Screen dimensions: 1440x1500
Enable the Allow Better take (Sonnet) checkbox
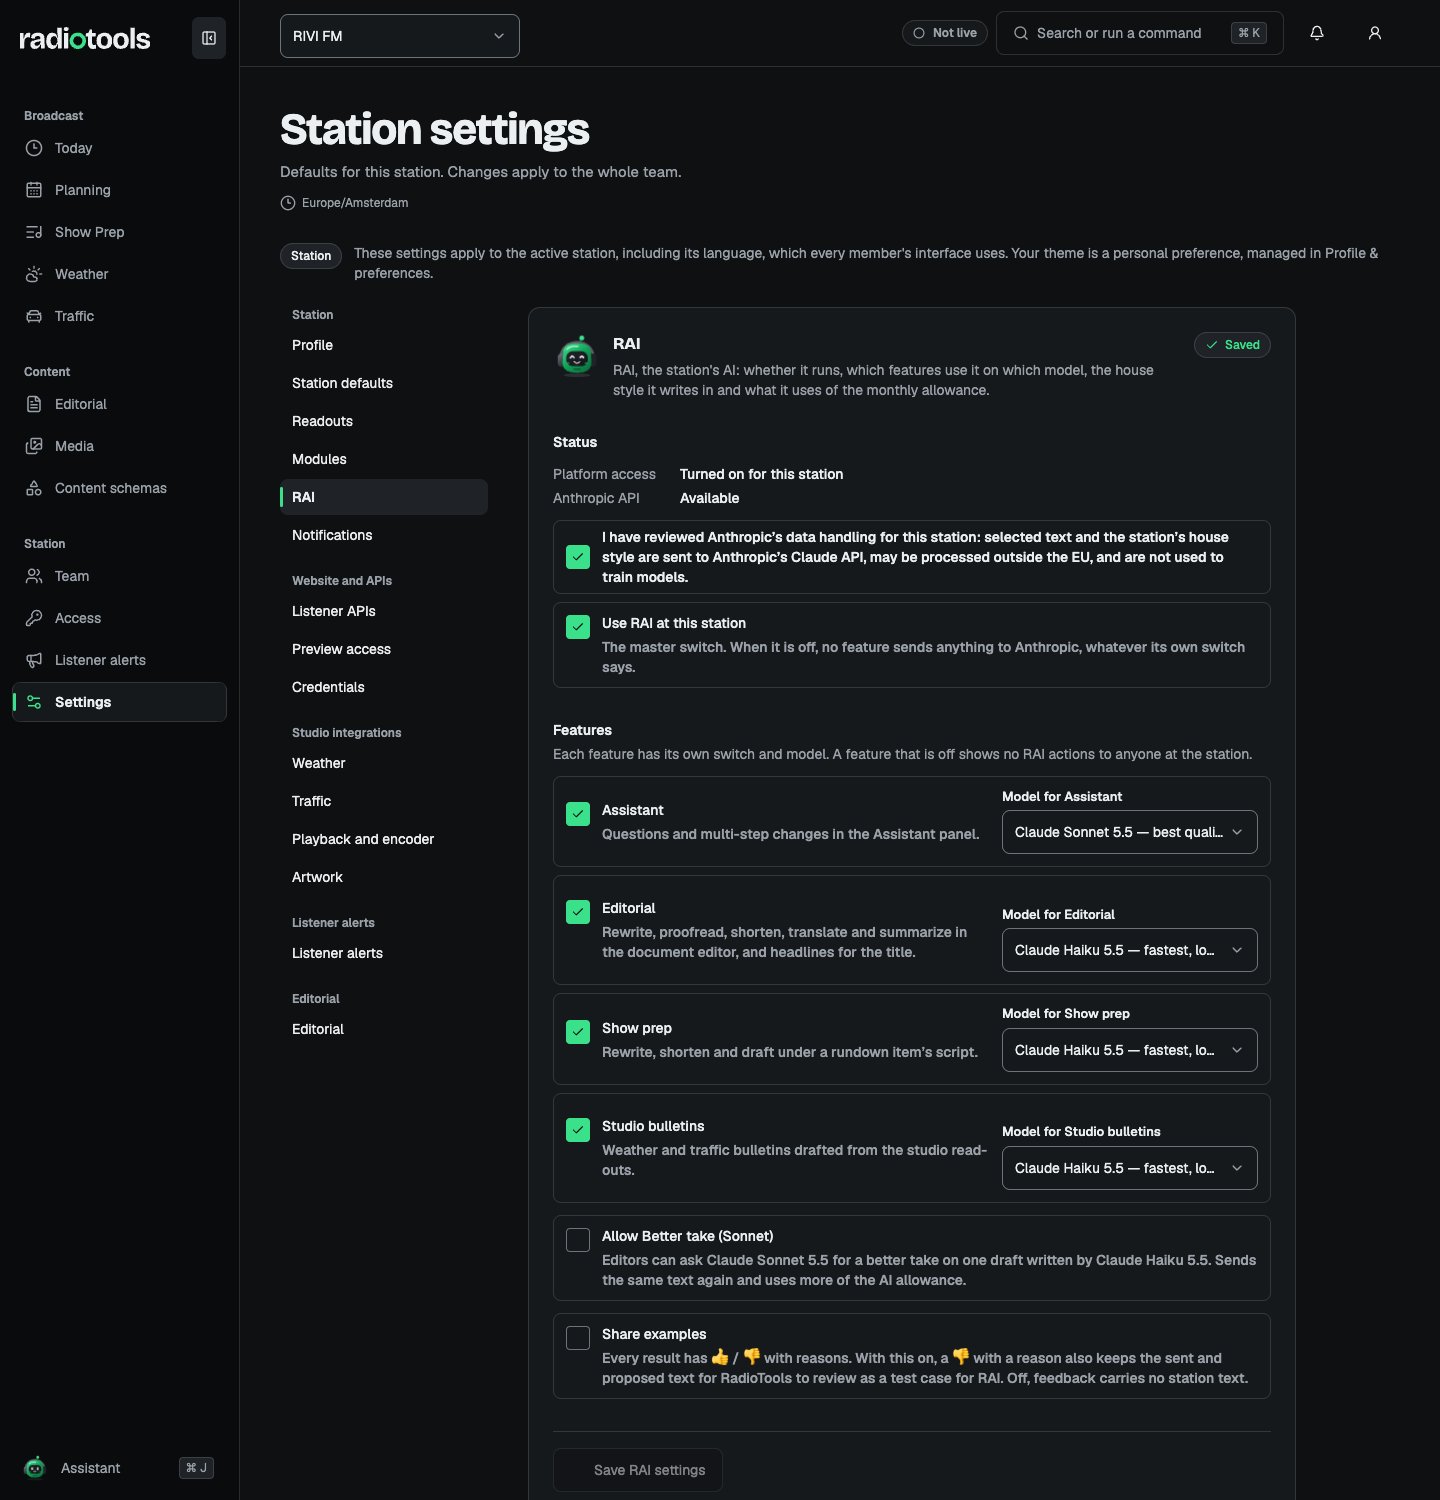tap(578, 1240)
